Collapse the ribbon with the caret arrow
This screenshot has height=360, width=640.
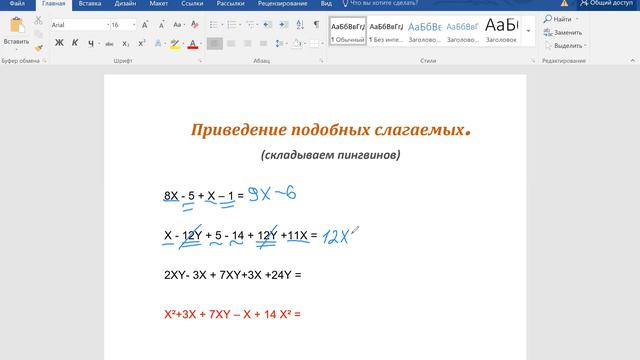(x=632, y=60)
